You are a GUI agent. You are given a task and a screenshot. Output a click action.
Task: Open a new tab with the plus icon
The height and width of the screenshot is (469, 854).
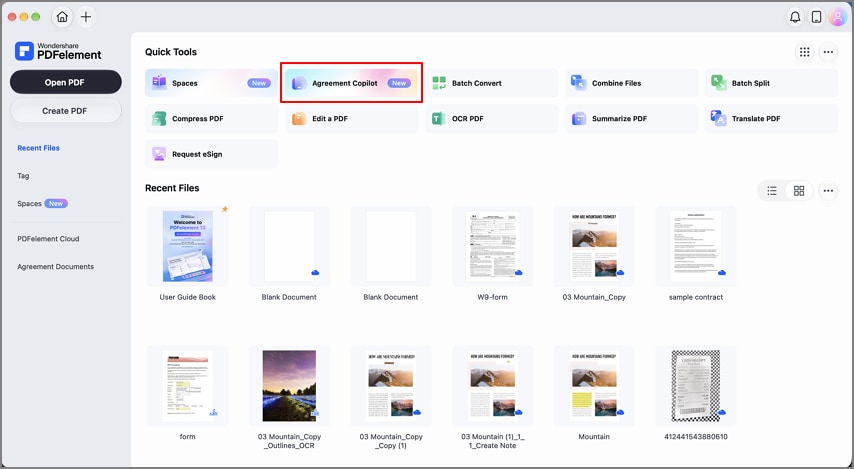(x=86, y=17)
